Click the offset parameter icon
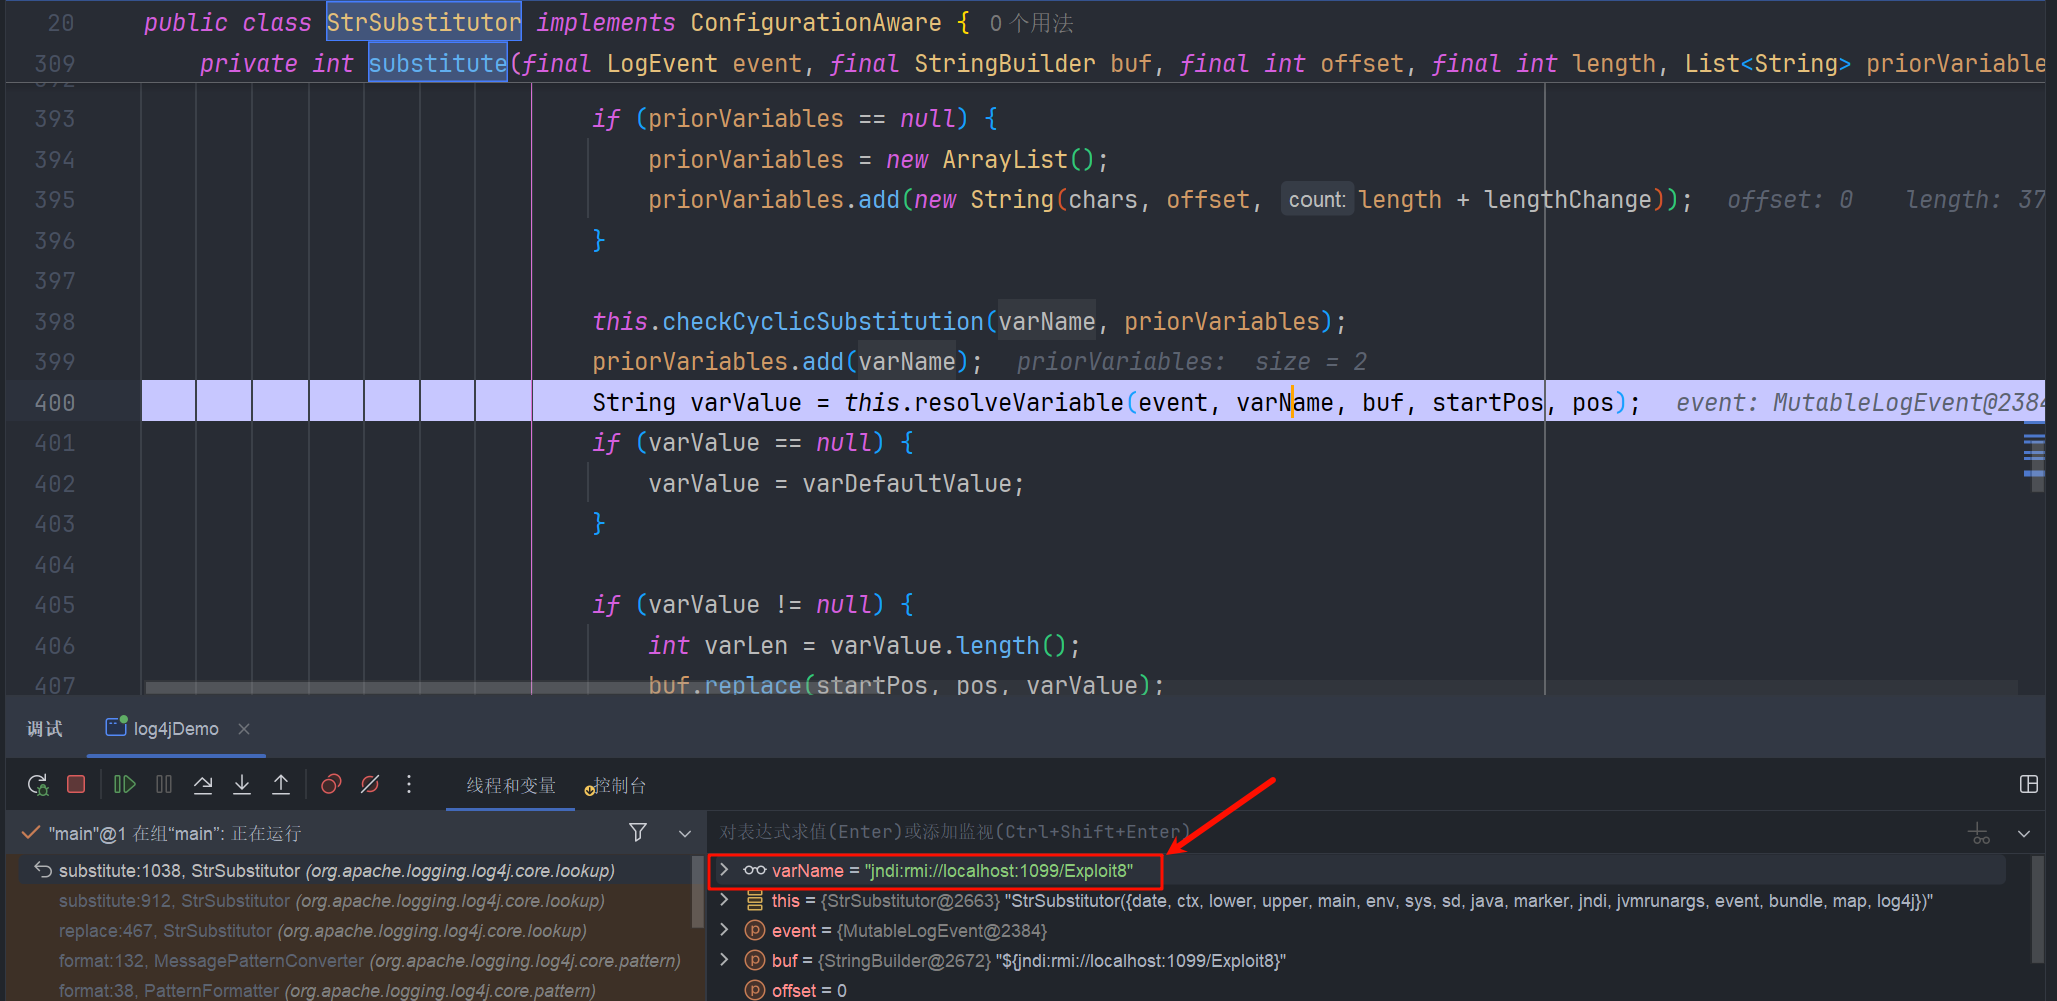2057x1001 pixels. pos(755,990)
